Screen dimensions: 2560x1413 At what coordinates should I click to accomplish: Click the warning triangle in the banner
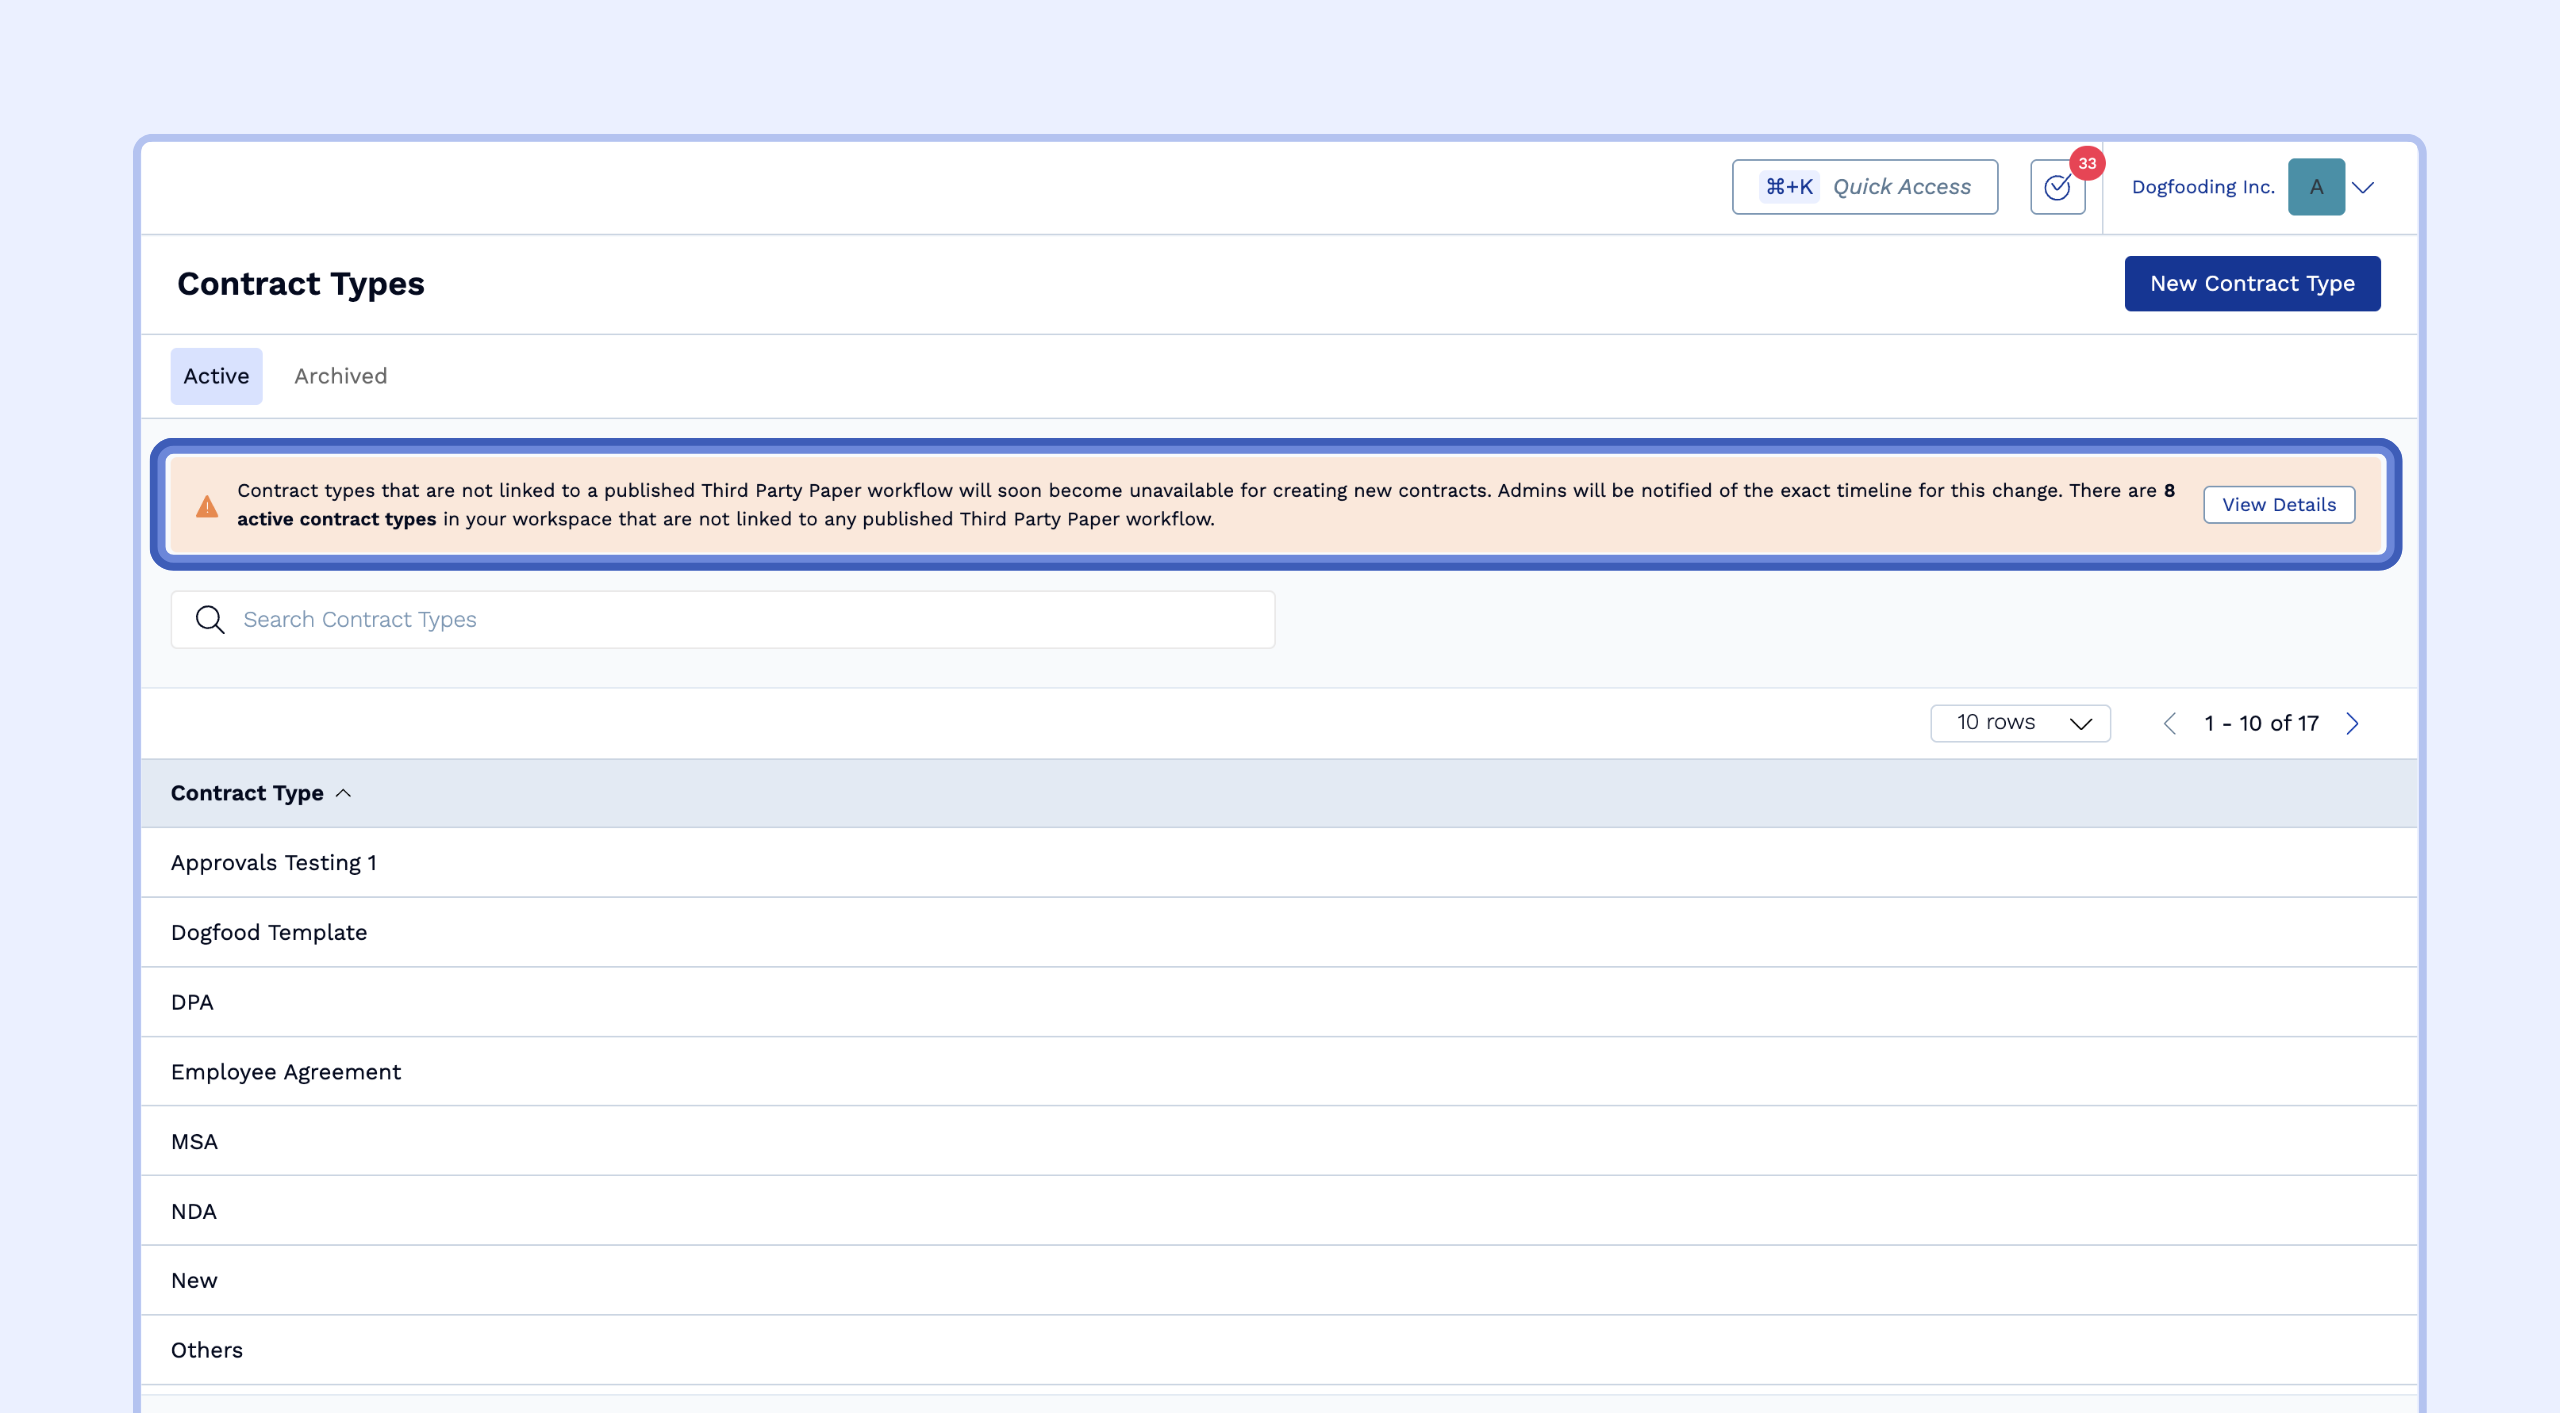point(205,505)
